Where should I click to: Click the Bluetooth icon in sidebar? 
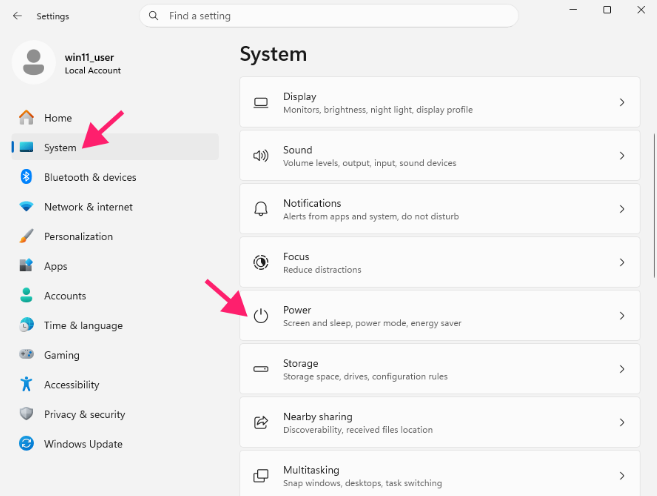tap(26, 177)
